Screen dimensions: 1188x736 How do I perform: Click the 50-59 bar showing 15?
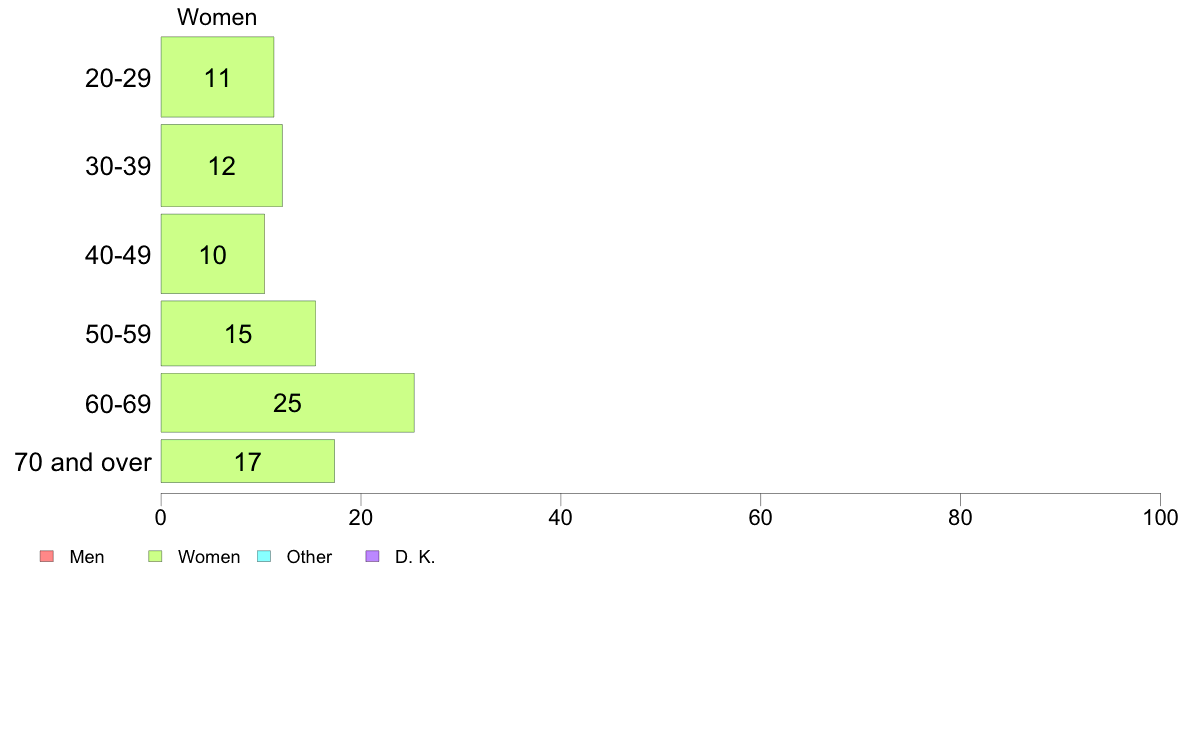point(238,334)
